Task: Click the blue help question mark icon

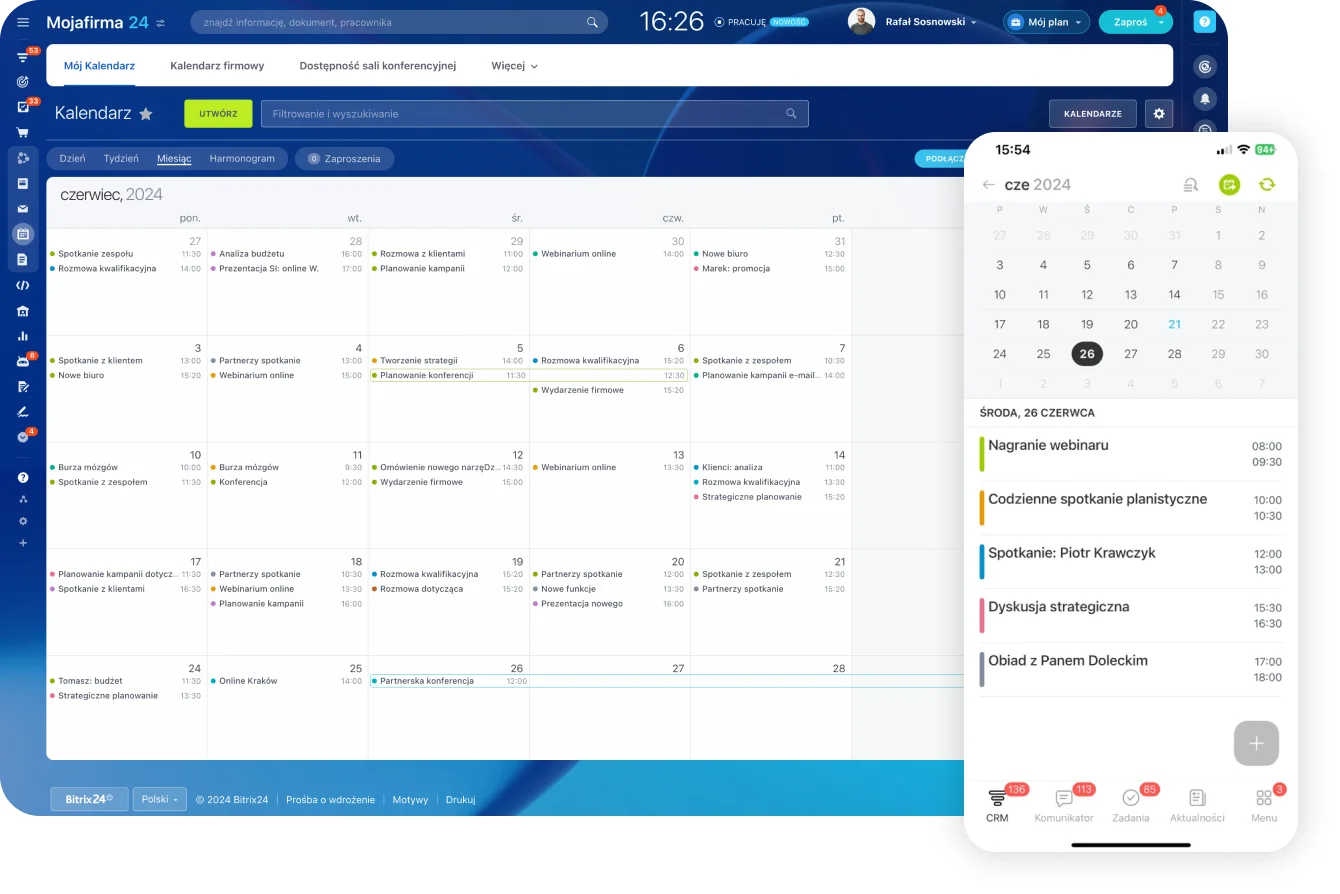Action: (1205, 22)
